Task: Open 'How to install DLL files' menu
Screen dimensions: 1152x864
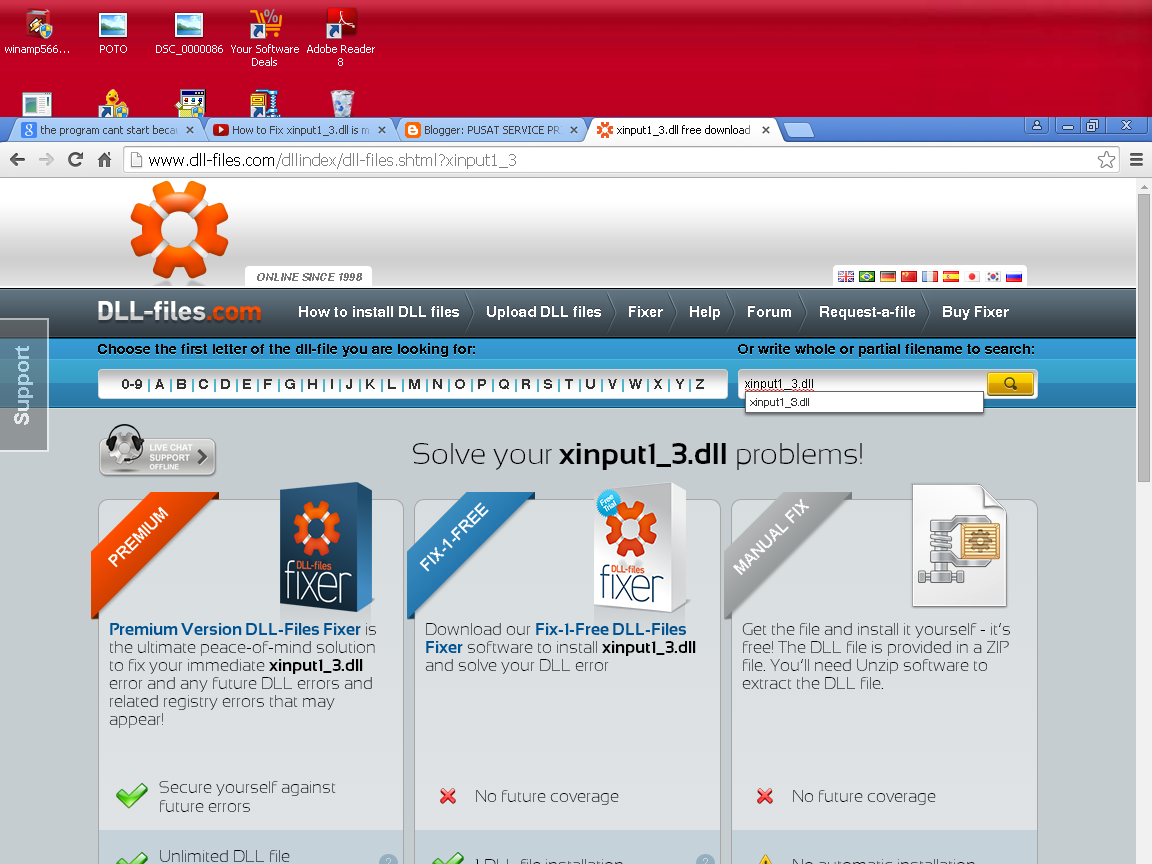Action: [378, 312]
